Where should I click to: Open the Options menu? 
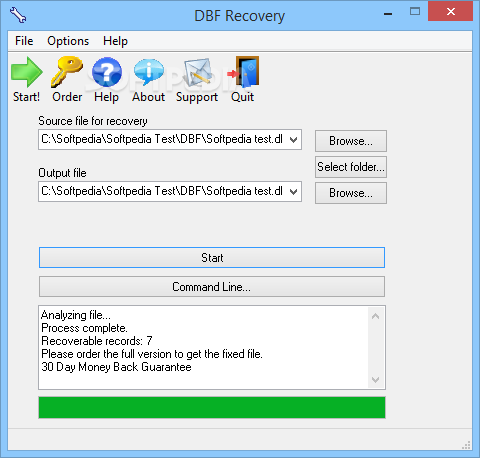(x=68, y=41)
